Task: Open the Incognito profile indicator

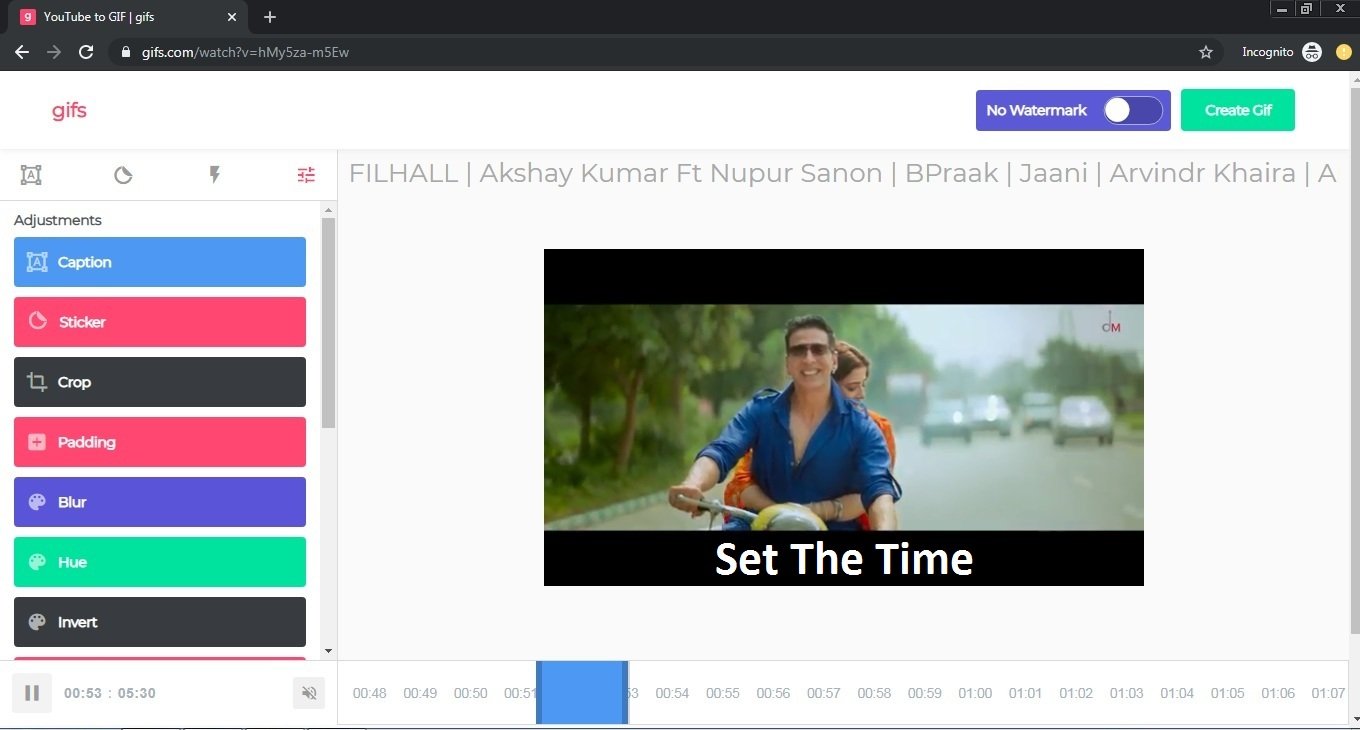Action: (x=1282, y=52)
